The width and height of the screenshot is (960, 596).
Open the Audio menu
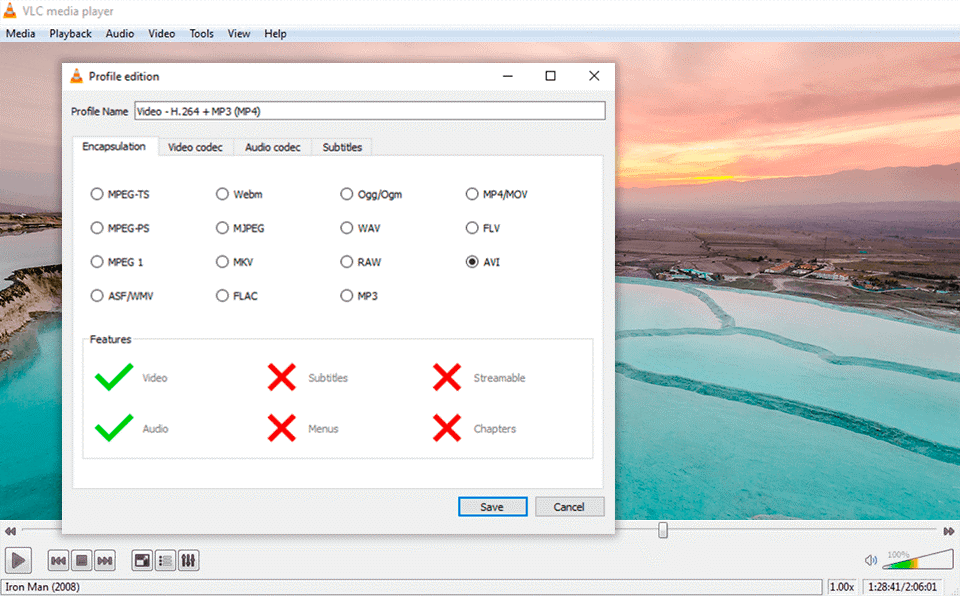119,34
